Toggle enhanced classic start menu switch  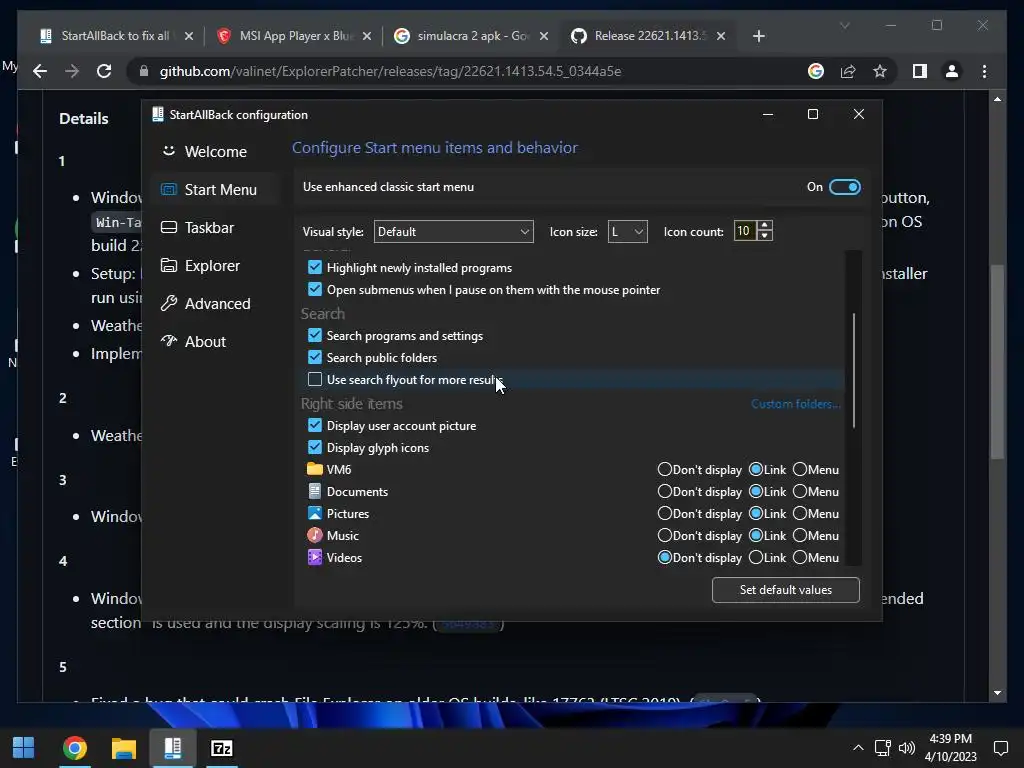tap(844, 187)
